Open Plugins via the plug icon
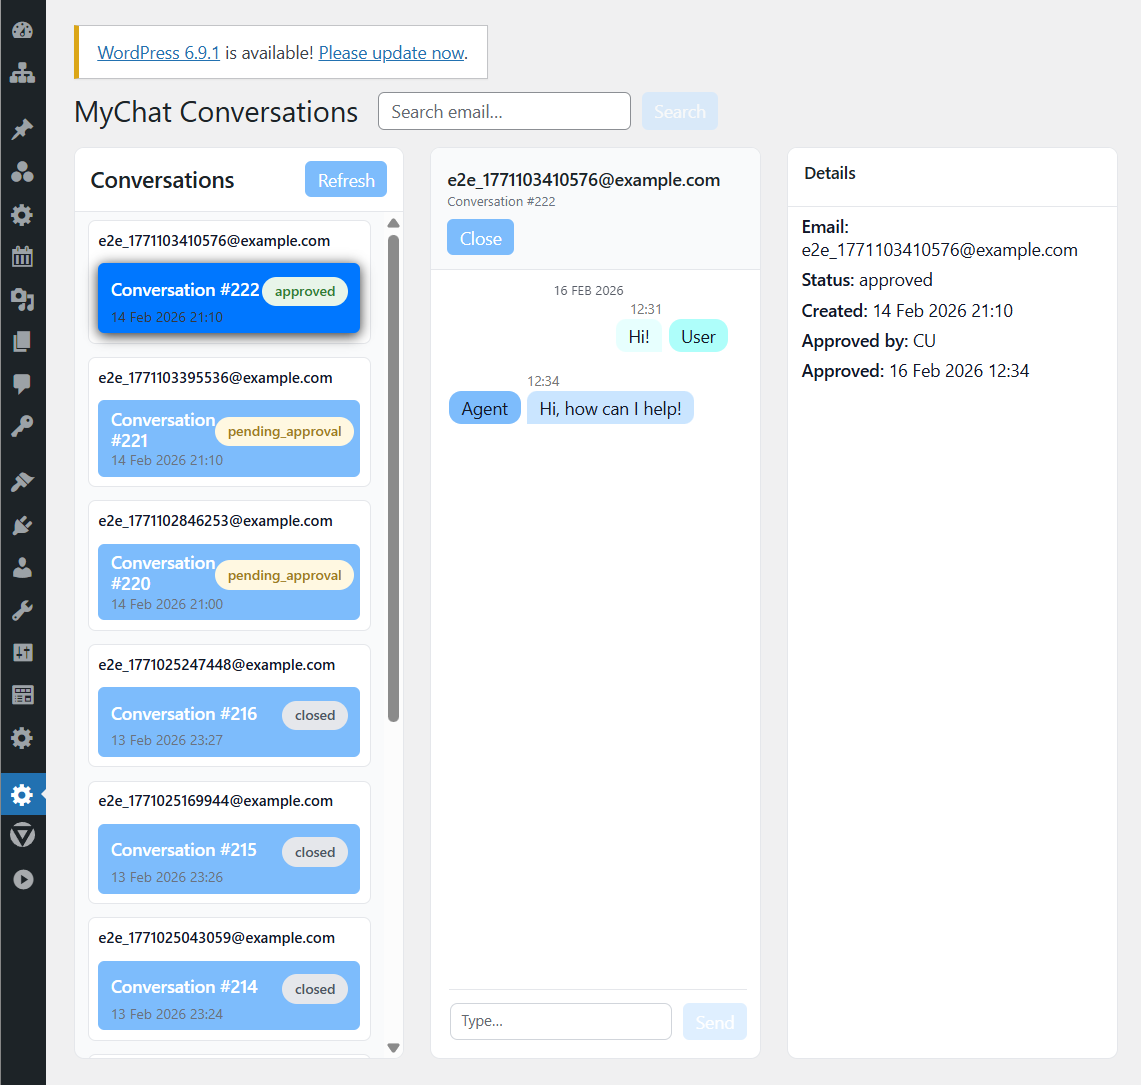The height and width of the screenshot is (1085, 1141). 22,525
